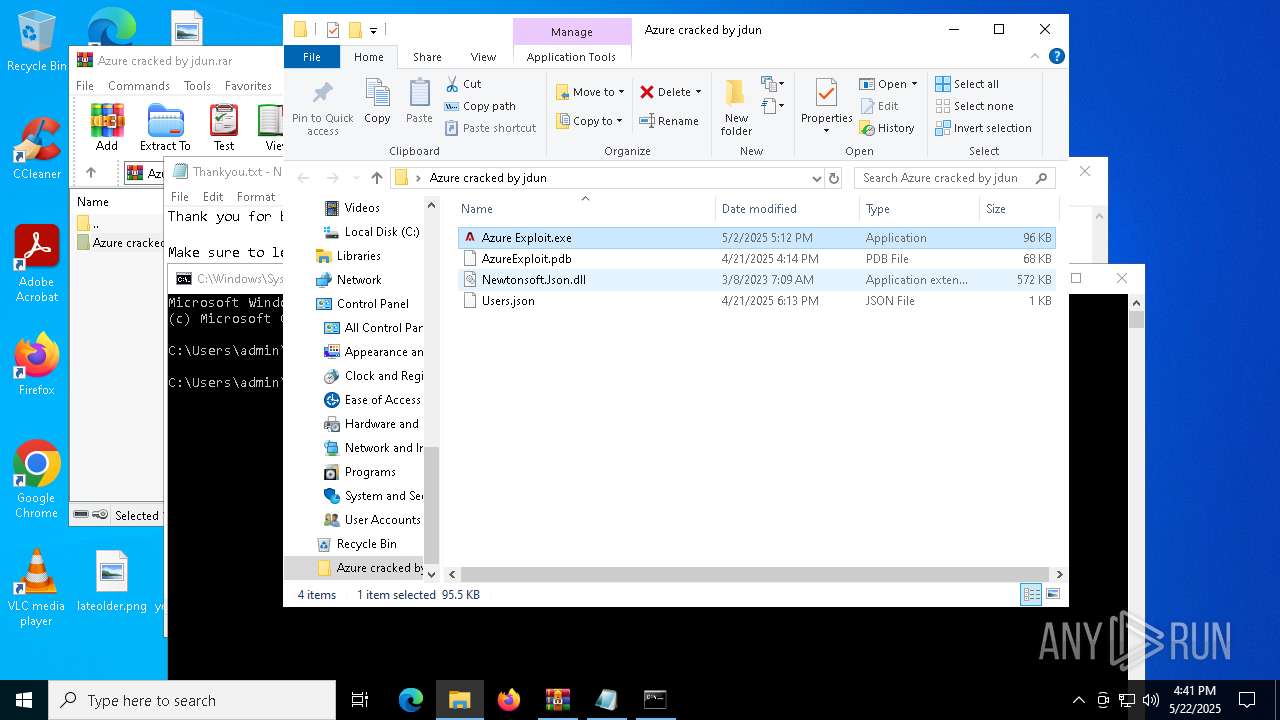Open Properties in ribbon
1280x720 pixels.
pyautogui.click(x=826, y=108)
